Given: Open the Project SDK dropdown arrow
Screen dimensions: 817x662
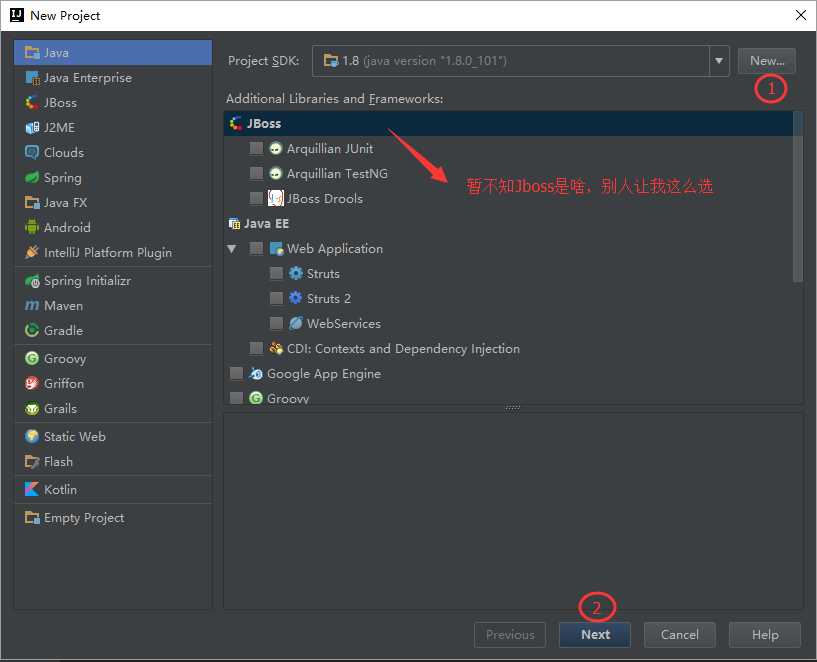Looking at the screenshot, I should [719, 61].
